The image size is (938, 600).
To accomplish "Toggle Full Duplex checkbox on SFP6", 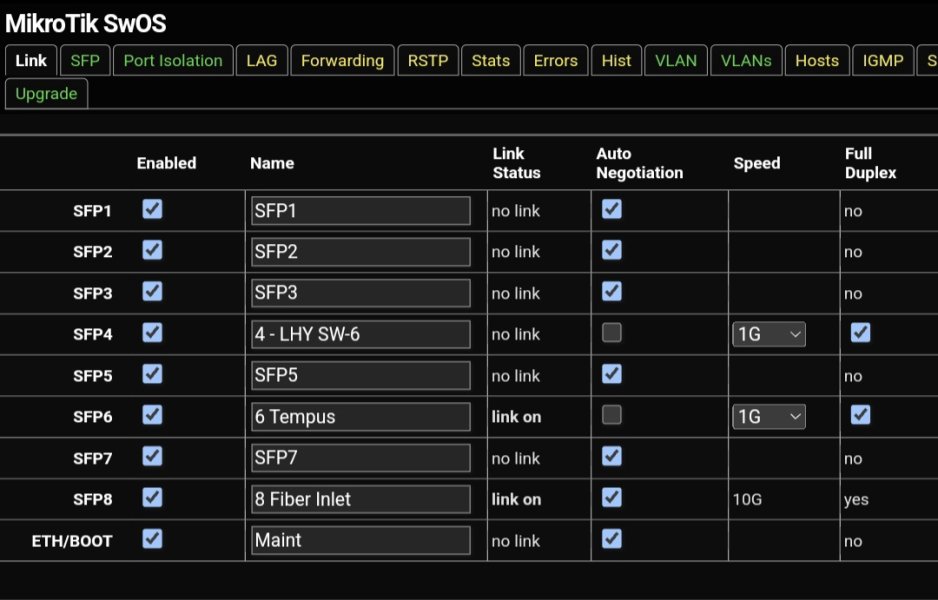I will tap(860, 415).
